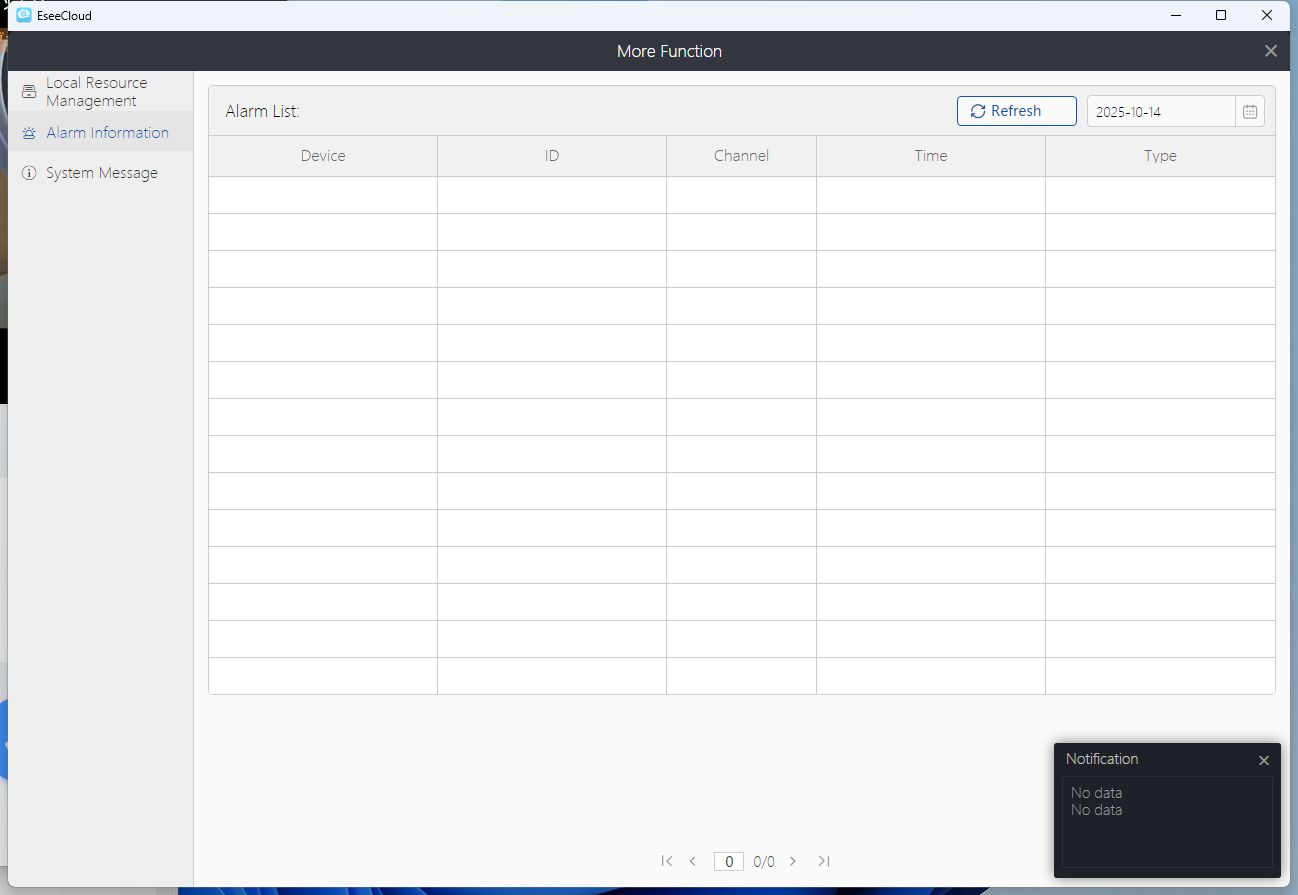Viewport: 1298px width, 895px height.
Task: Jump to the last page of alarms
Action: click(x=823, y=861)
